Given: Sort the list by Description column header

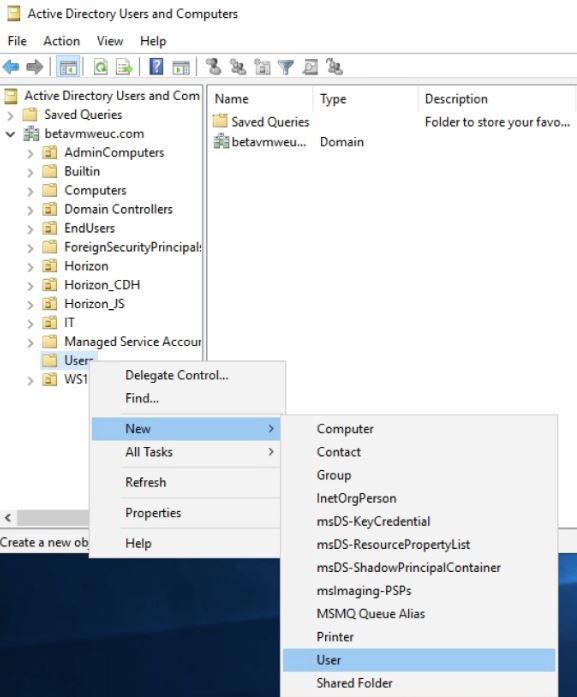Looking at the screenshot, I should [497, 99].
